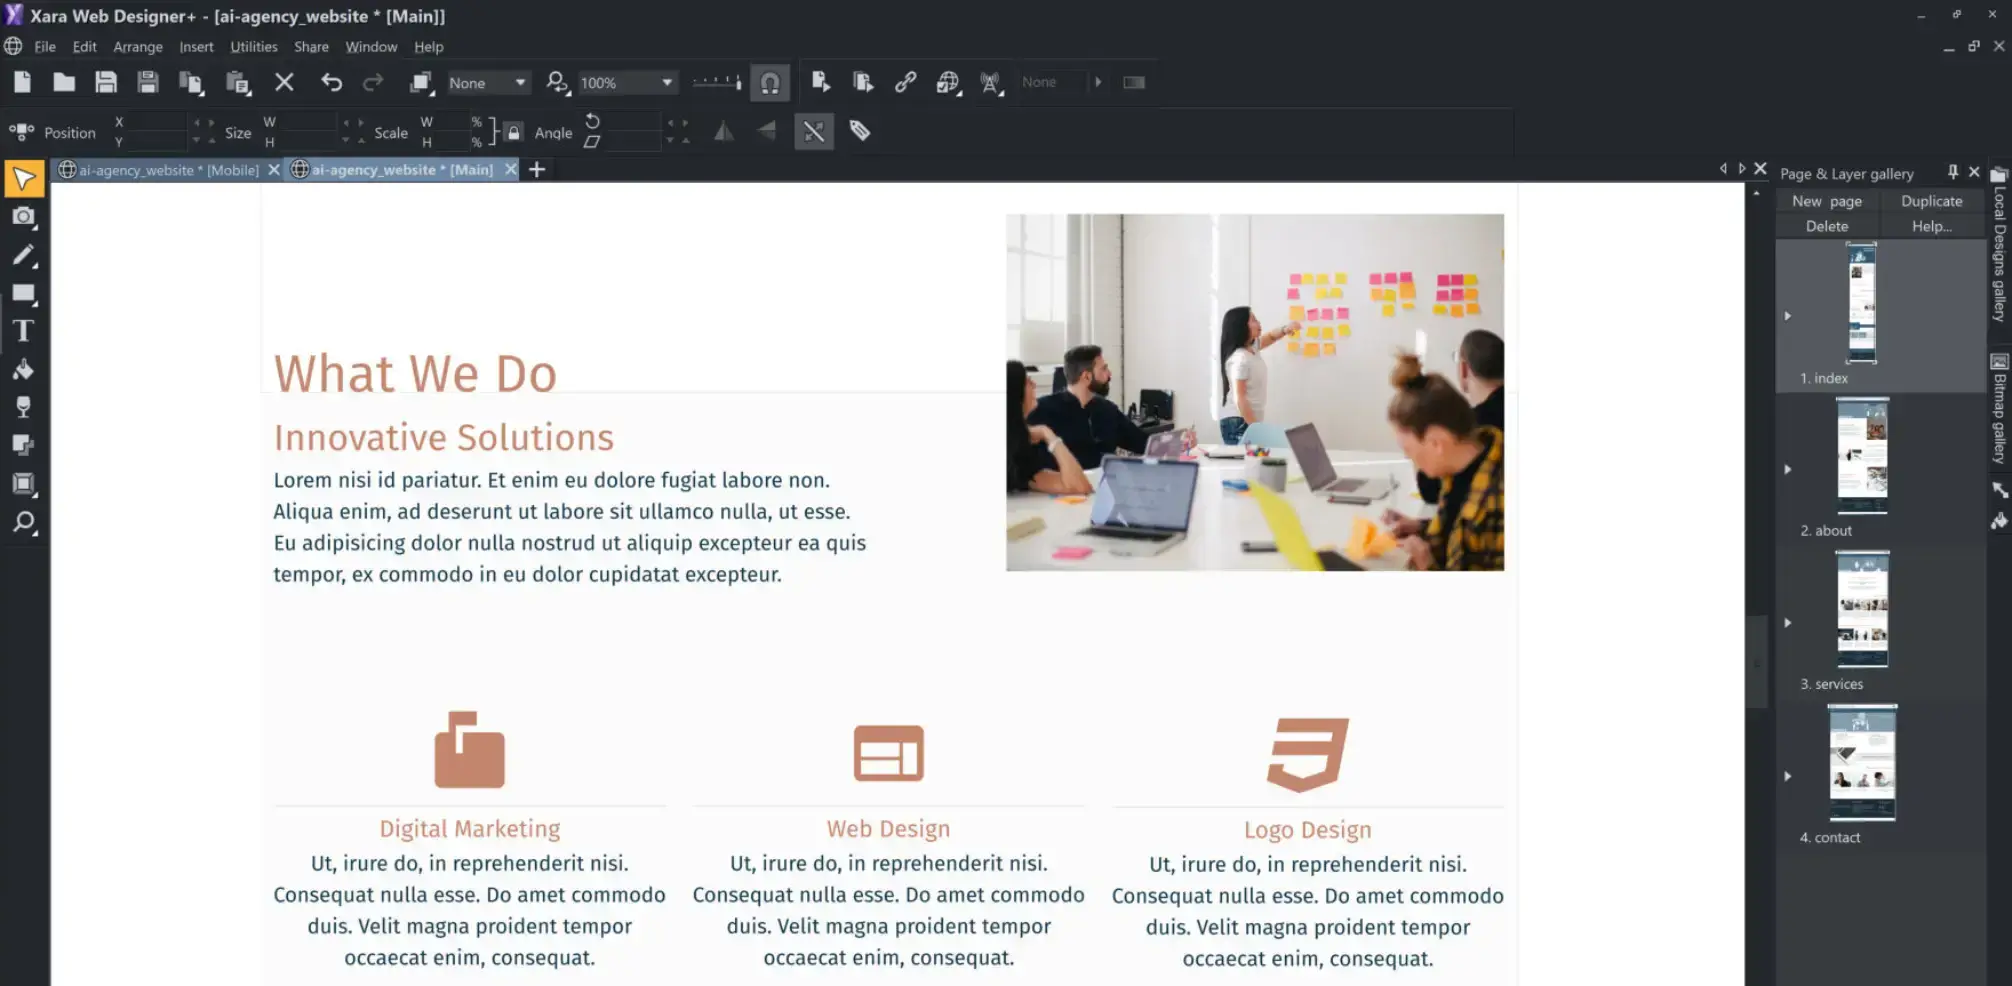
Task: Select the Text tool
Action: (x=24, y=330)
